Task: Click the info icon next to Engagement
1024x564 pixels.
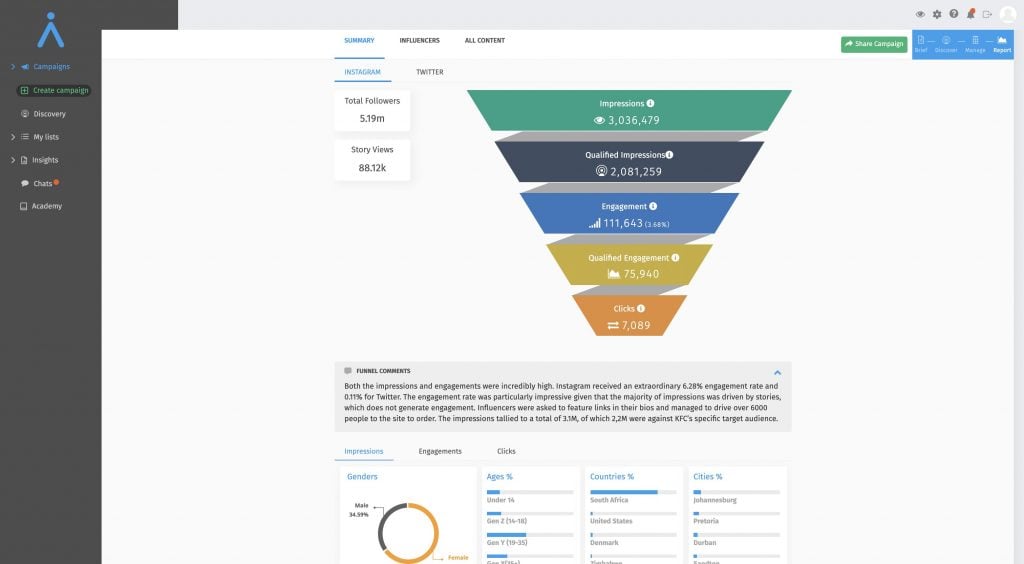Action: click(653, 206)
